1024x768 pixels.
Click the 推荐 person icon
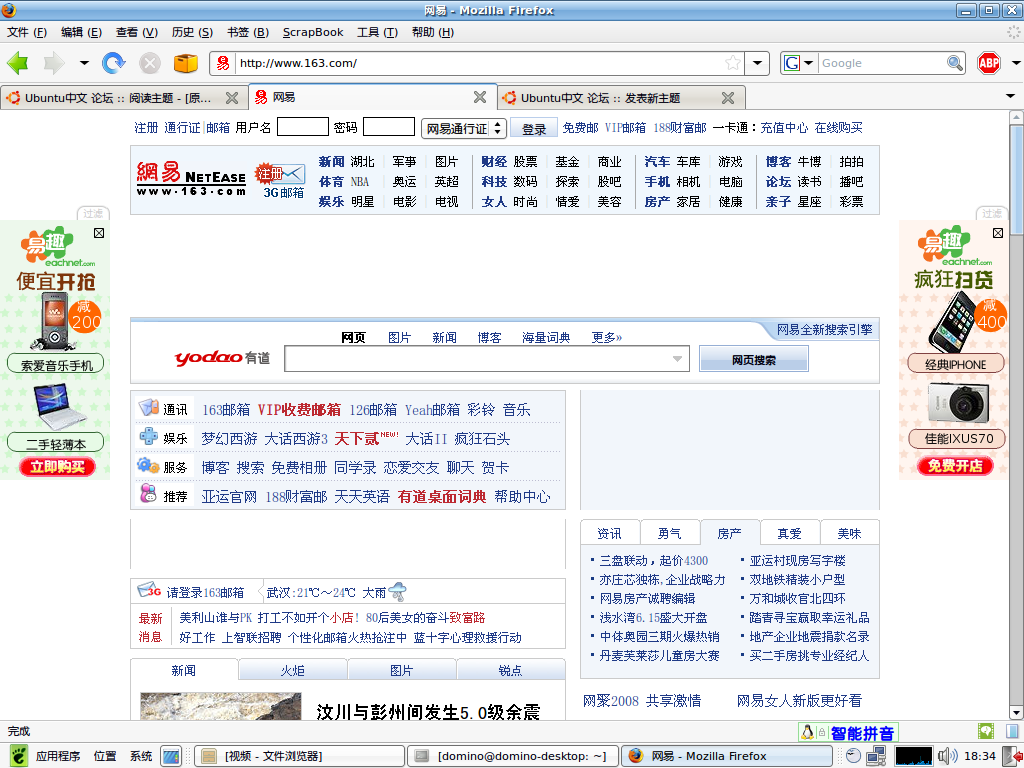[148, 493]
